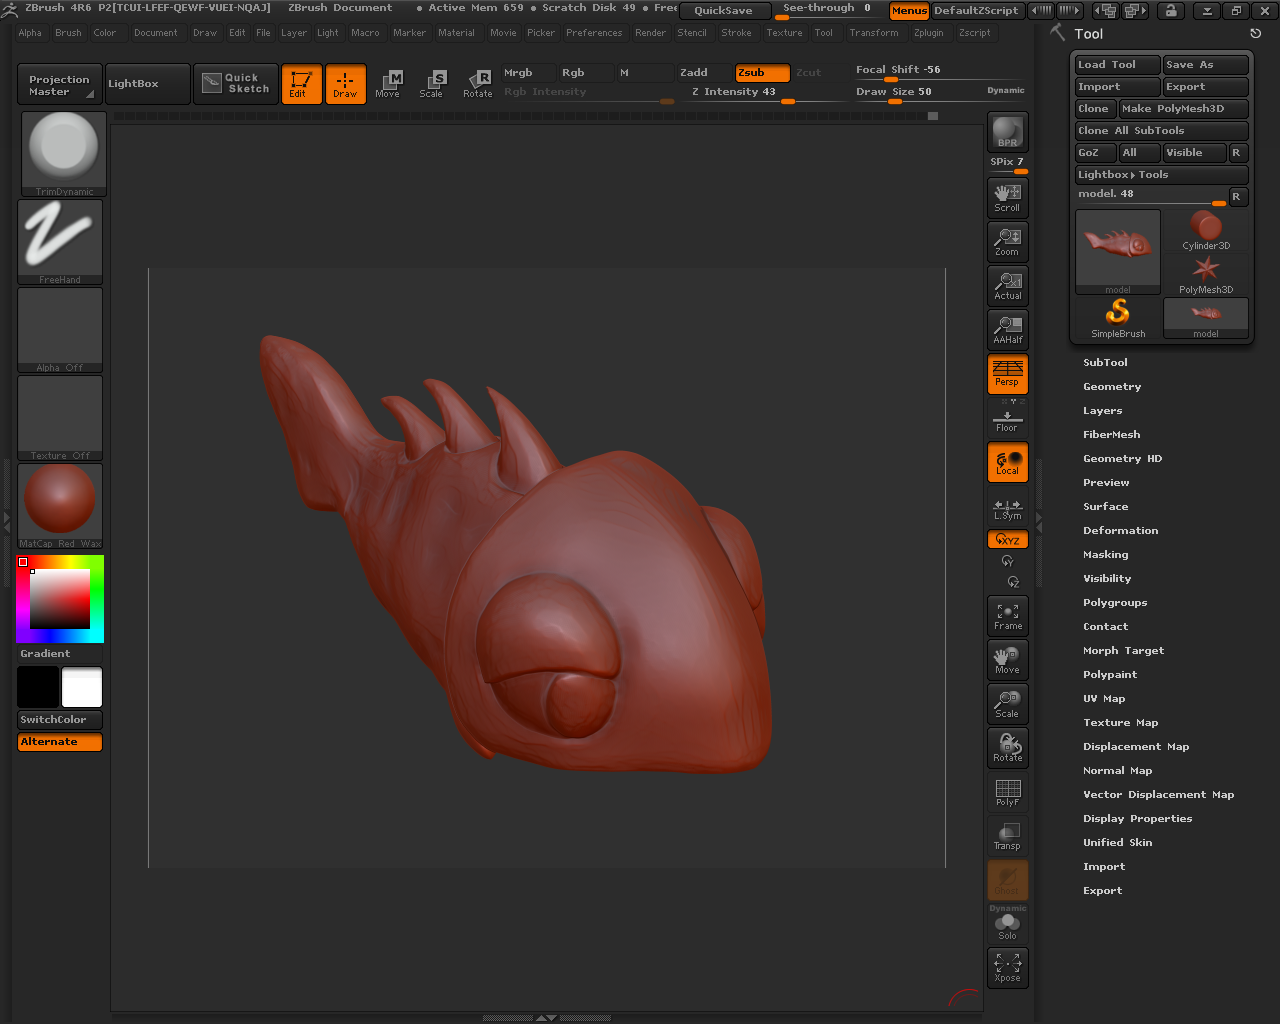
Task: Expand the Display Properties section
Action: [1137, 819]
